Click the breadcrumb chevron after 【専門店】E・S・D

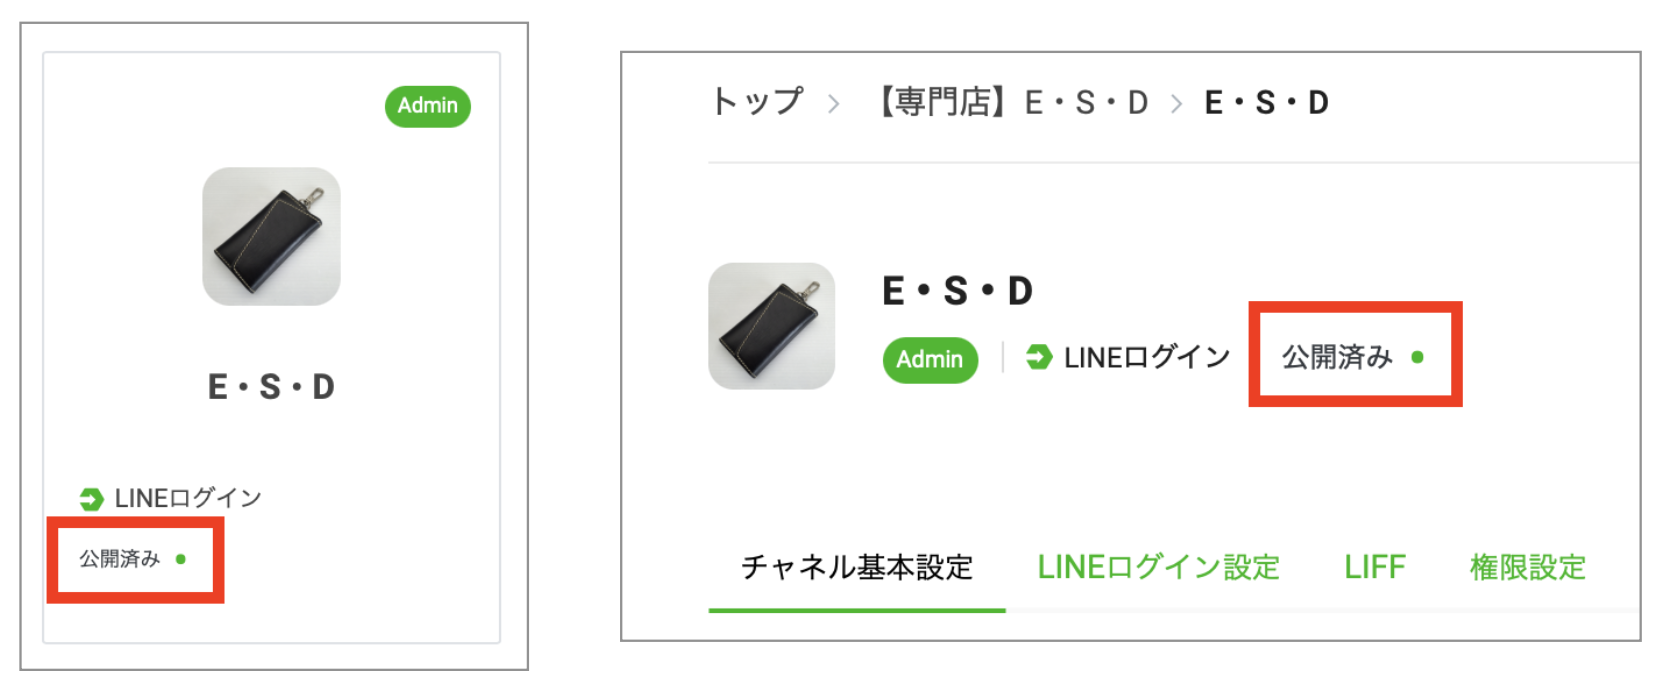pyautogui.click(x=1176, y=104)
